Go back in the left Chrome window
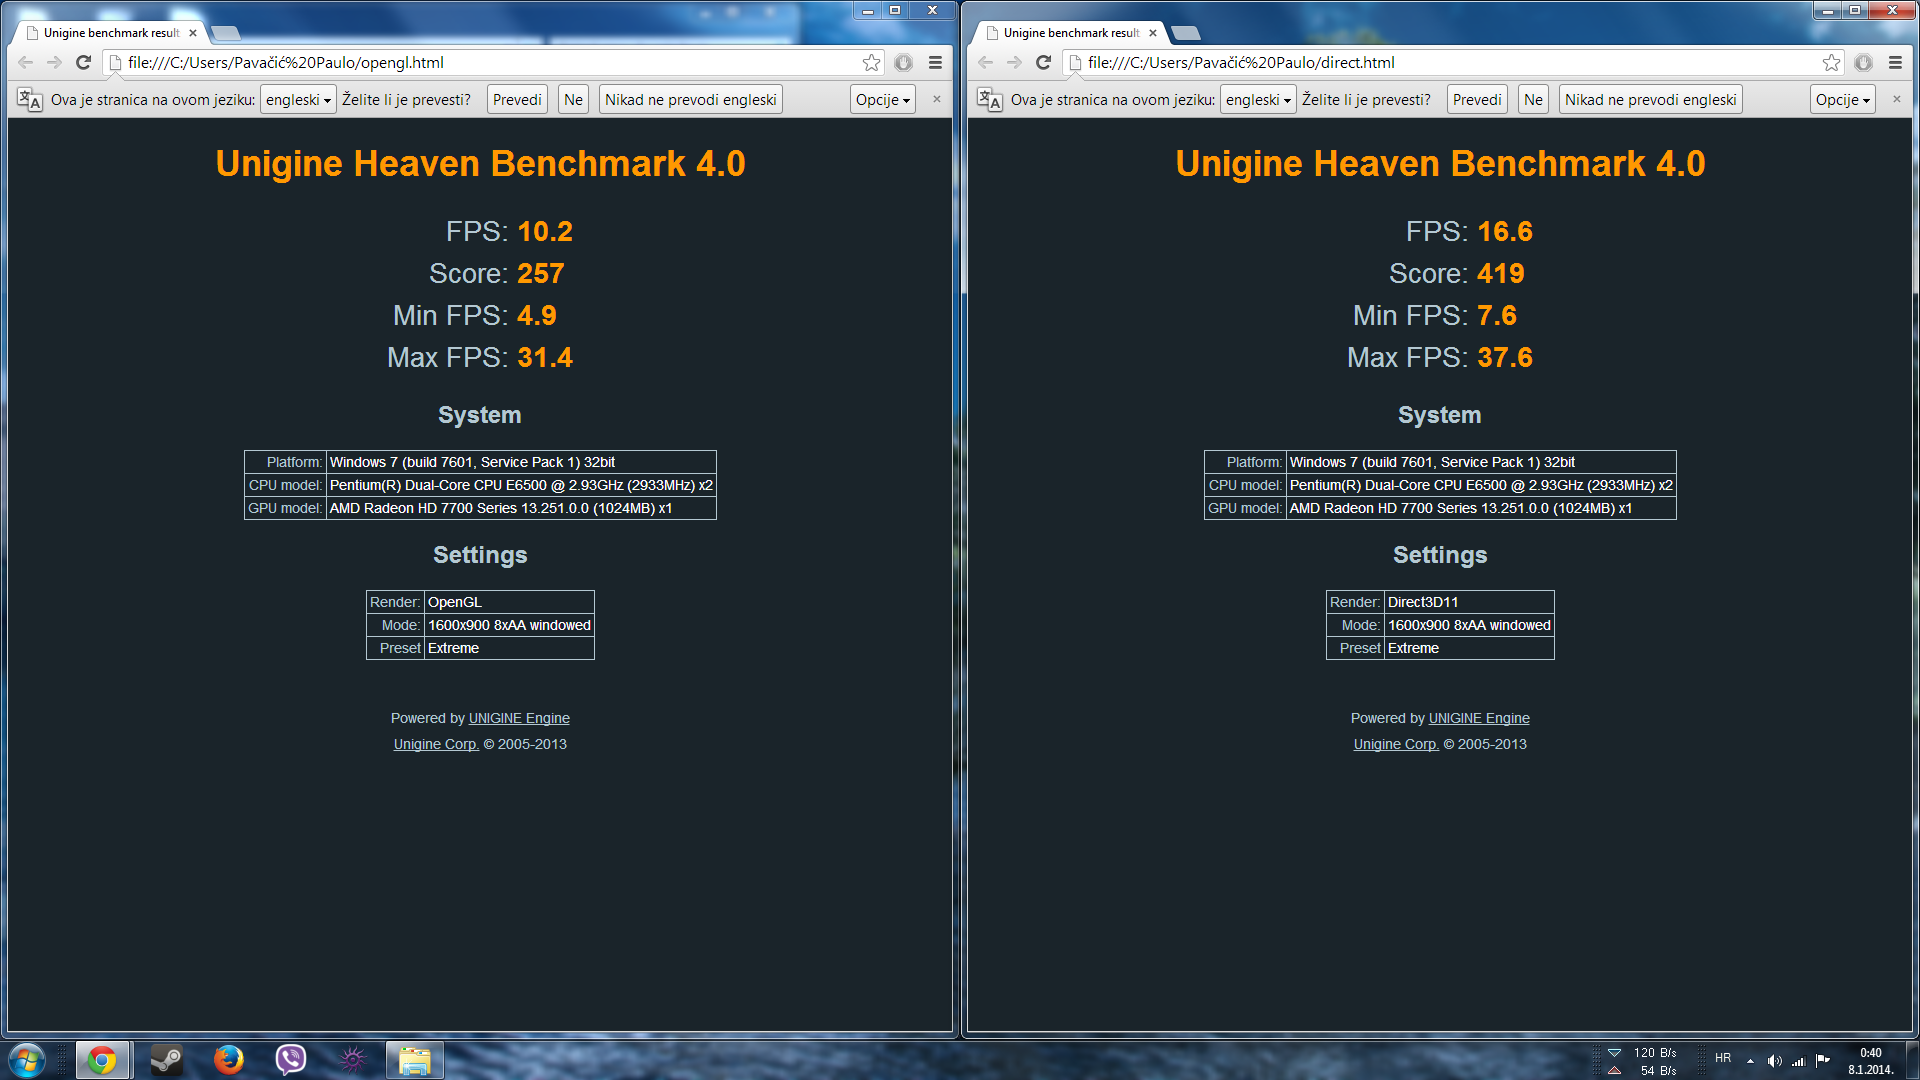The width and height of the screenshot is (1920, 1080). pyautogui.click(x=26, y=62)
